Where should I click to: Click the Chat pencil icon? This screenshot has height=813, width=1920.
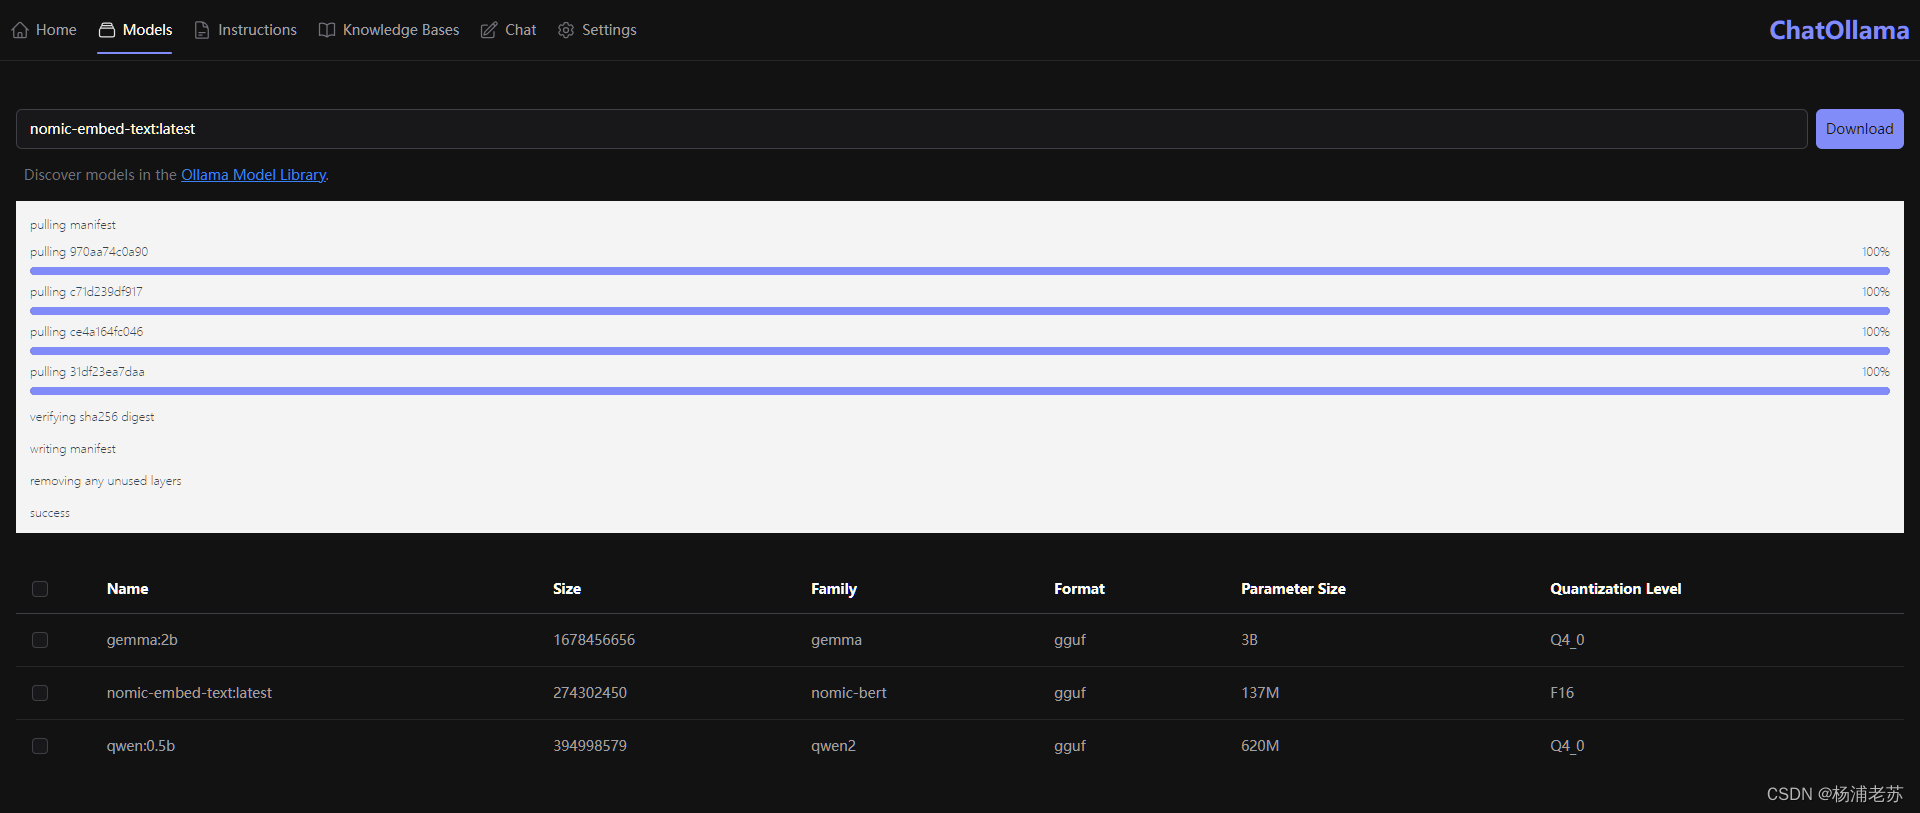point(489,30)
